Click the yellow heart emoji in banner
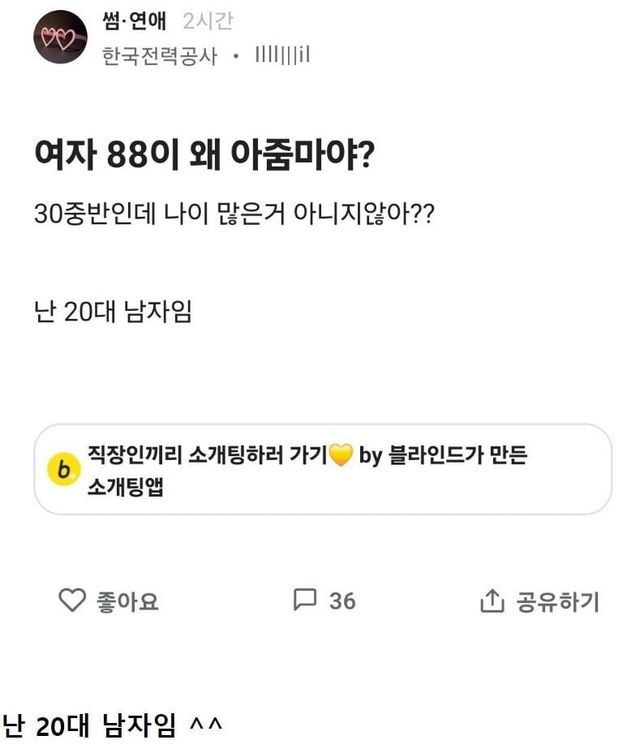 pos(340,458)
